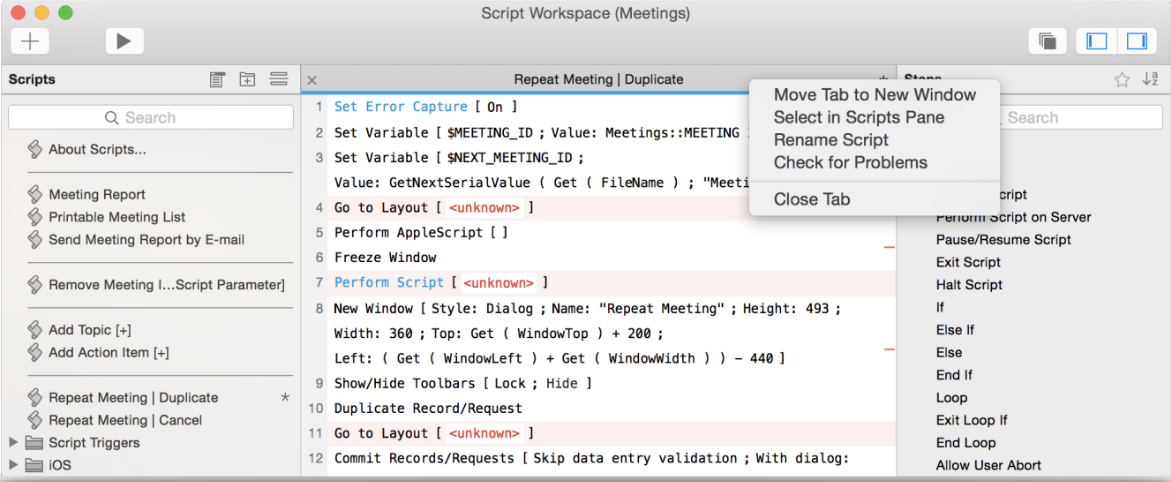Toggle the left Scripts pane visibility
This screenshot has height=482, width=1171.
click(1097, 41)
